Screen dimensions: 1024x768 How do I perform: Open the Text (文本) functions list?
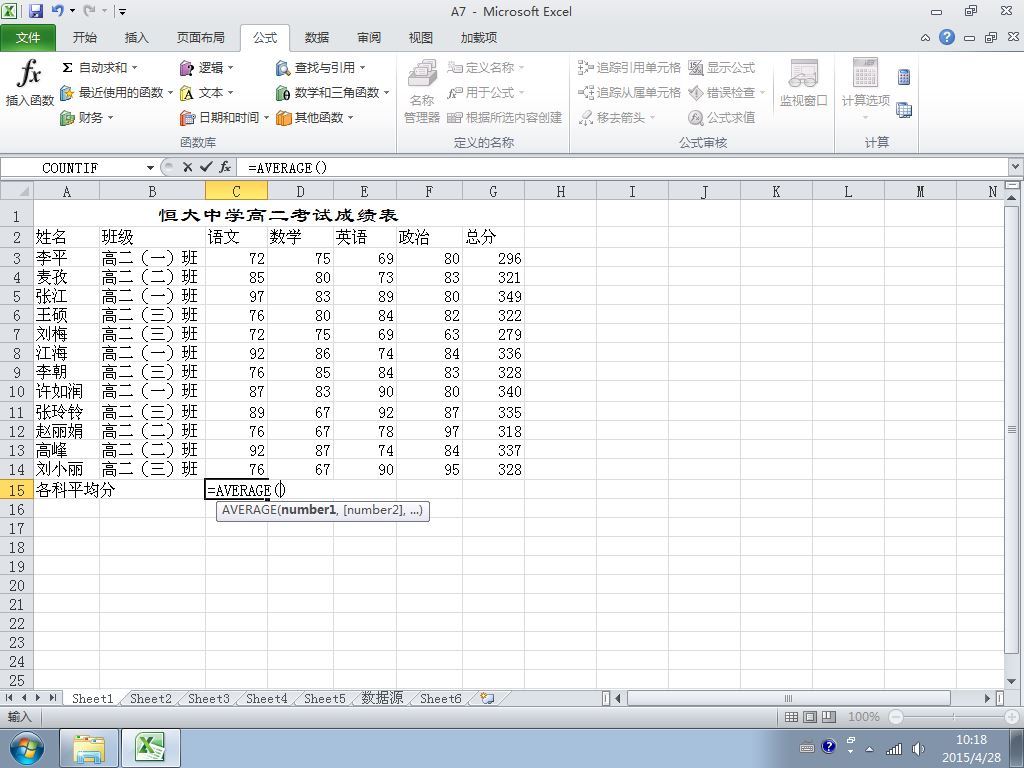click(206, 93)
